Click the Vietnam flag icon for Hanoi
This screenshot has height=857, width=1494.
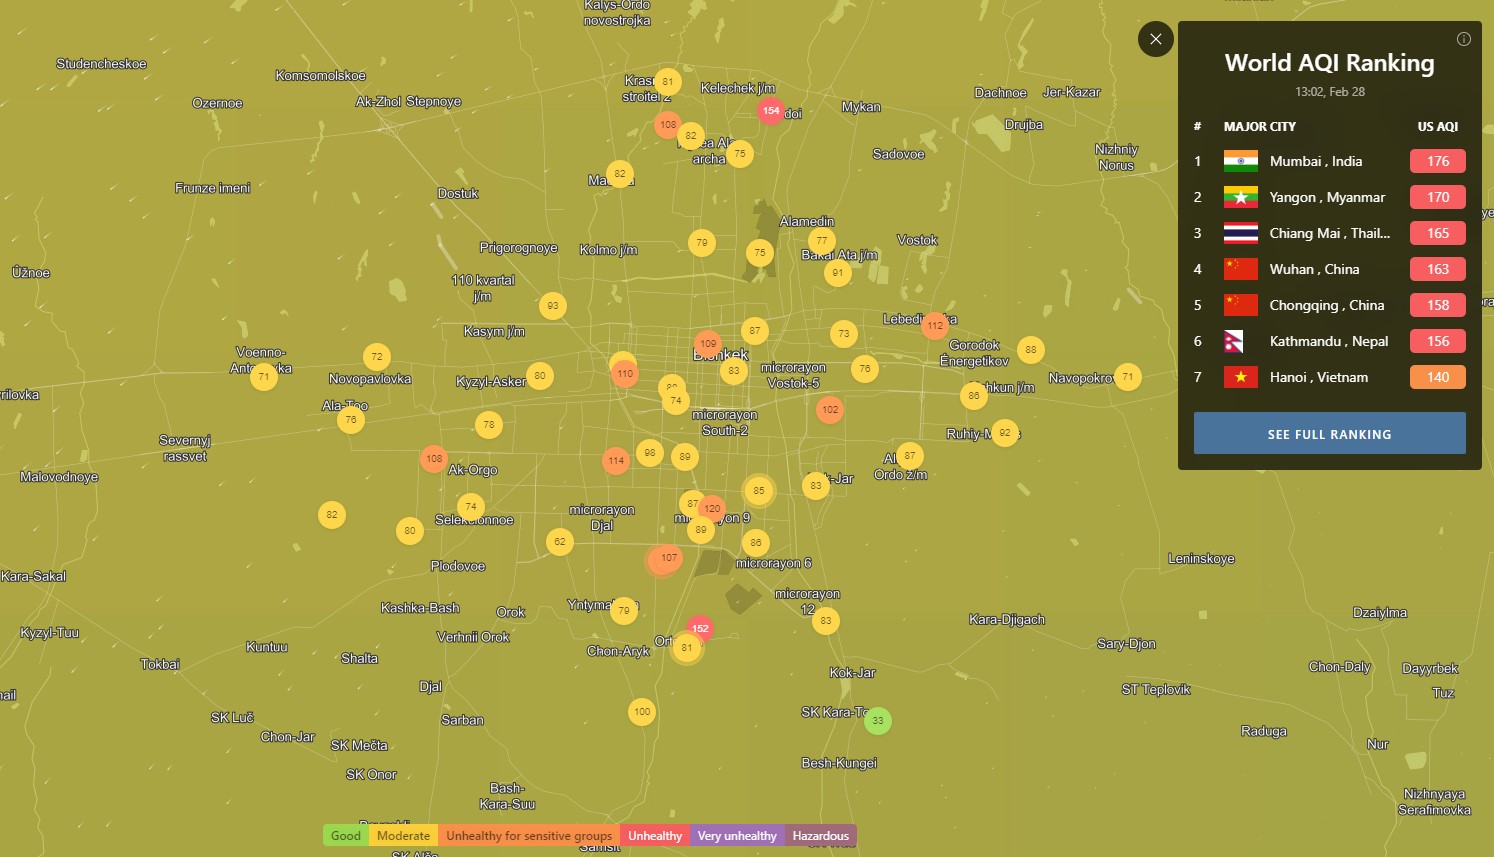(1240, 377)
